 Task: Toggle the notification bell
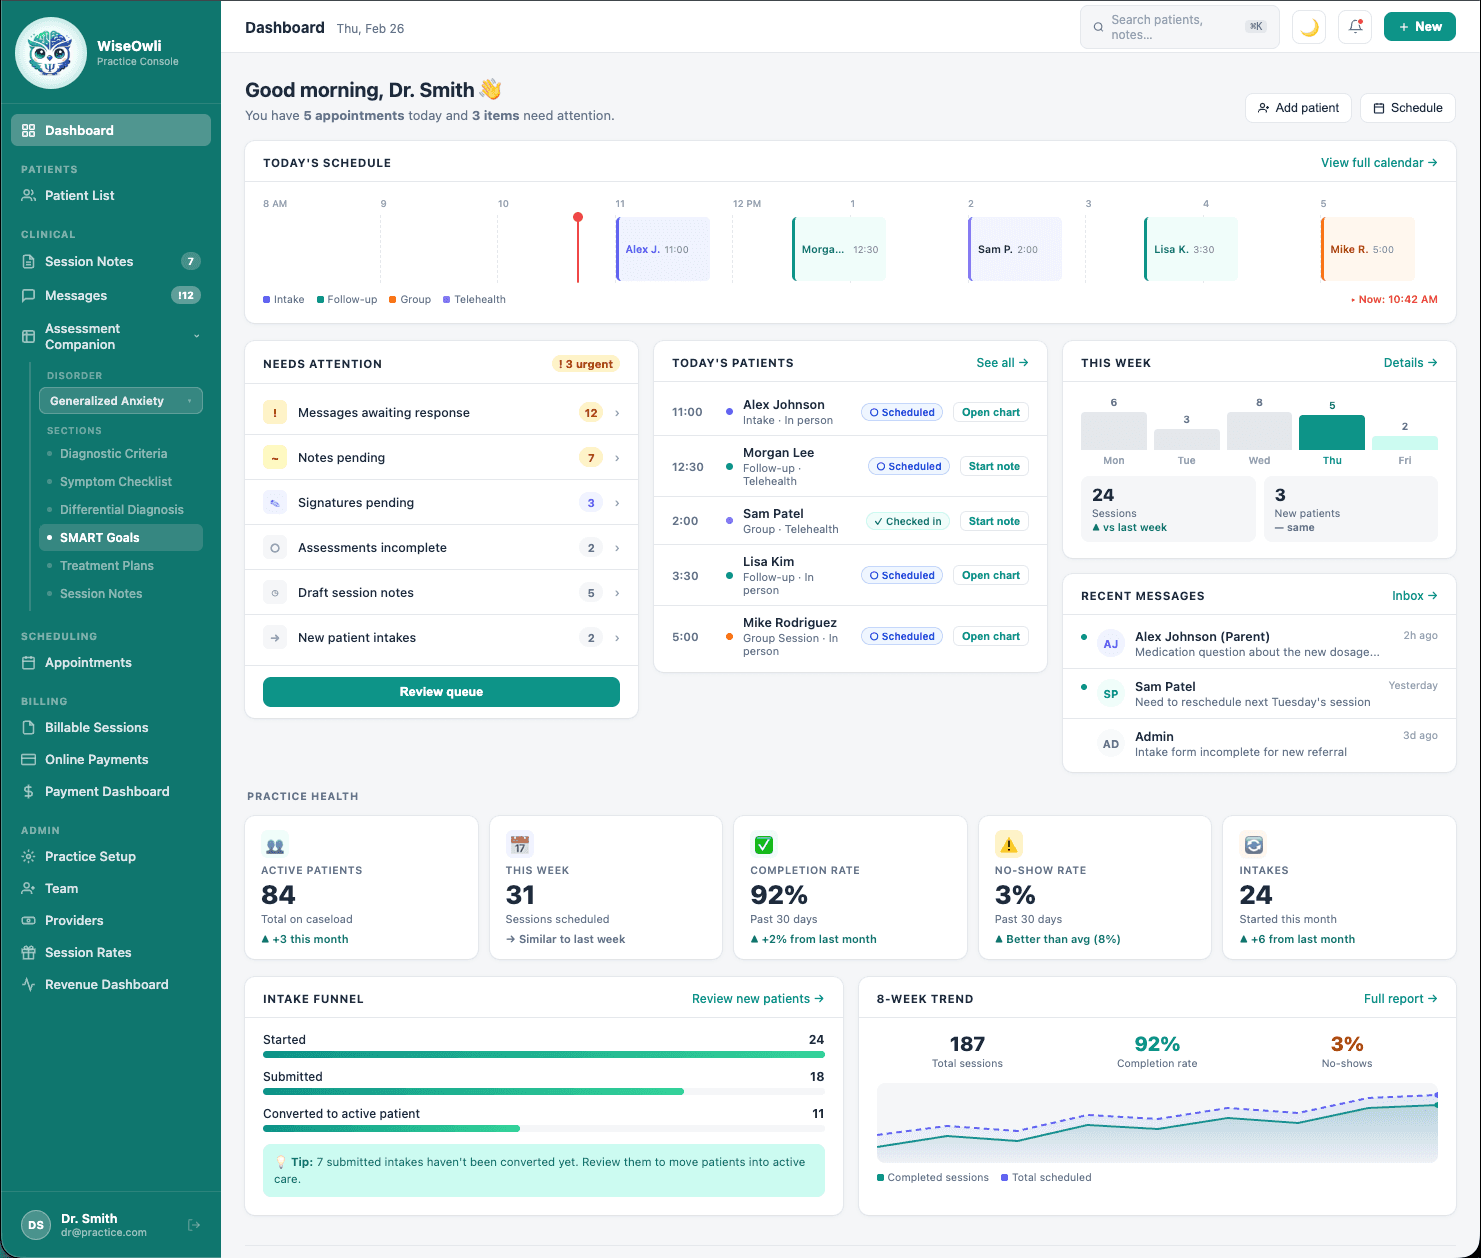(x=1355, y=27)
